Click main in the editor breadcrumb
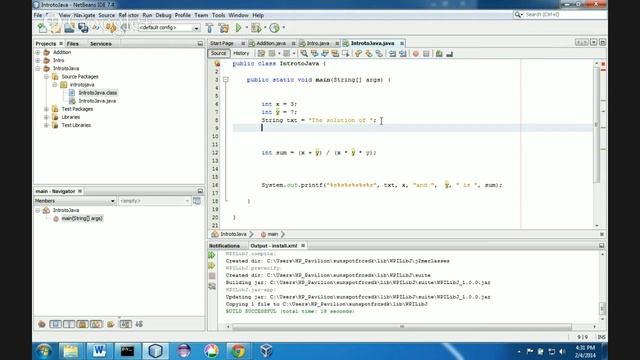This screenshot has height=360, width=640. [x=272, y=234]
